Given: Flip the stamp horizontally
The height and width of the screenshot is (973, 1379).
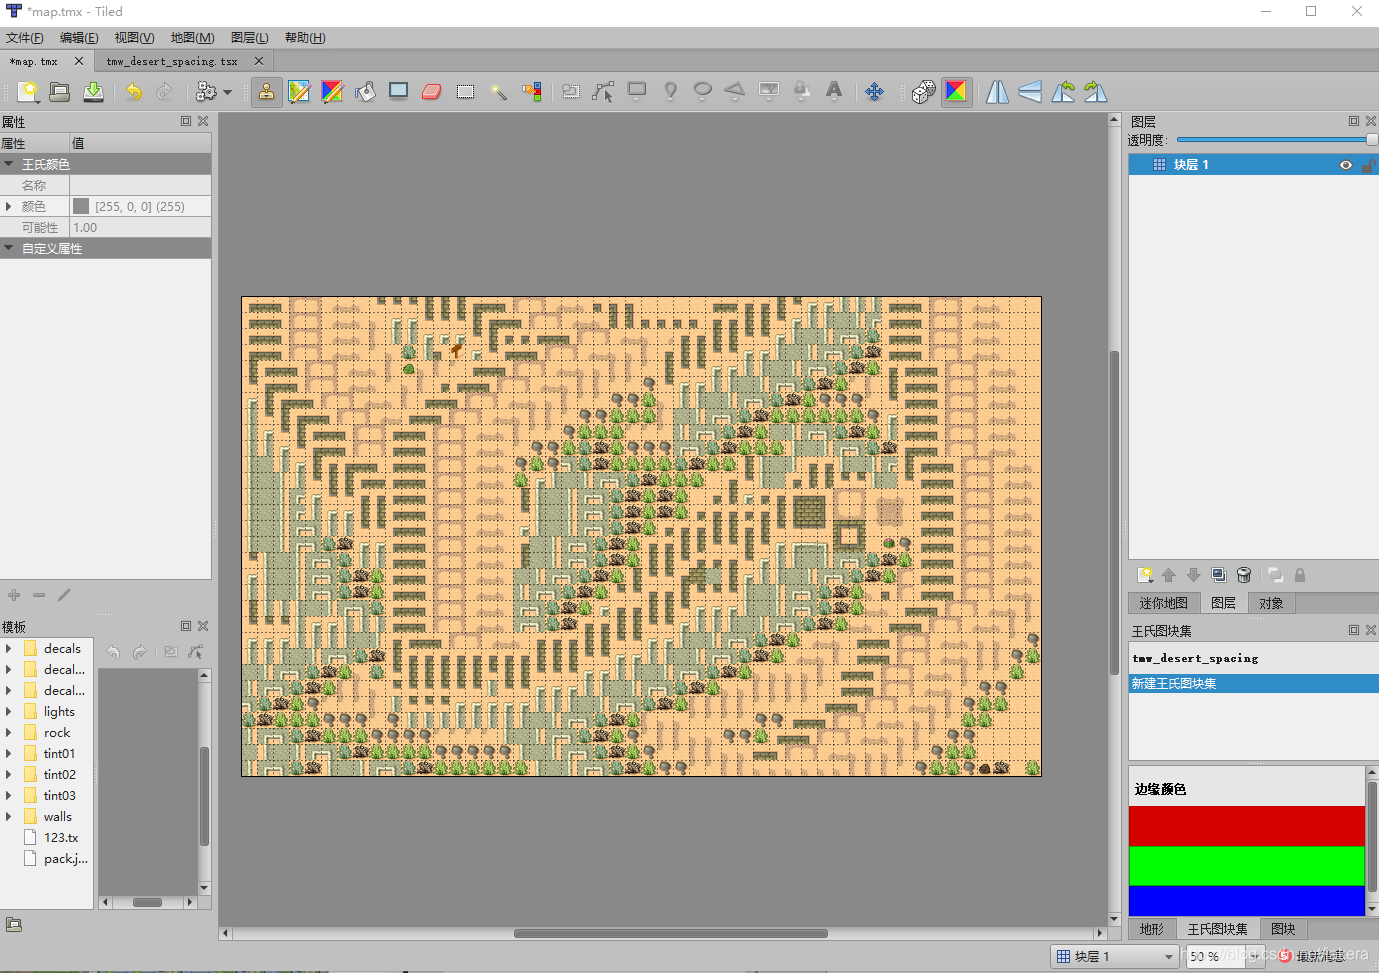Looking at the screenshot, I should coord(997,92).
